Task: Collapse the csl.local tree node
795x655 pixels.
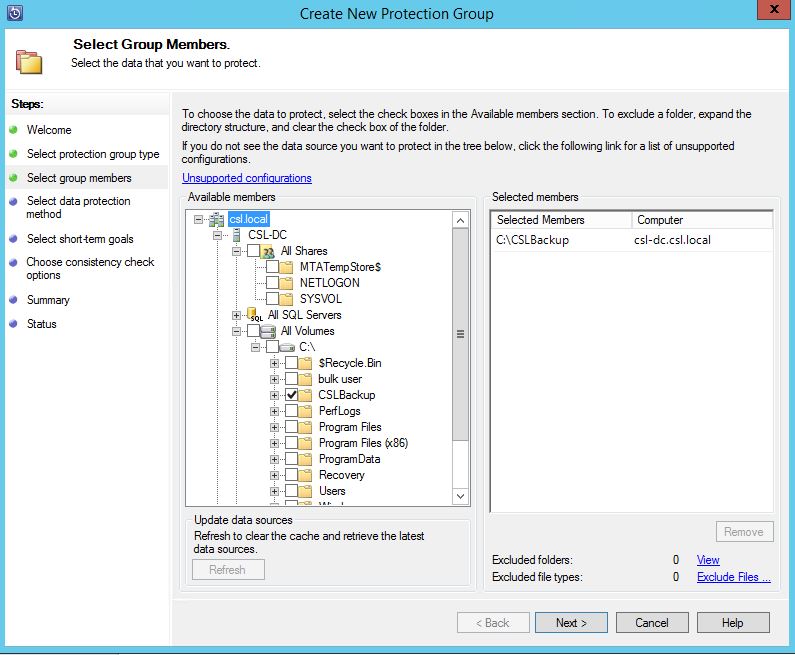Action: 199,220
